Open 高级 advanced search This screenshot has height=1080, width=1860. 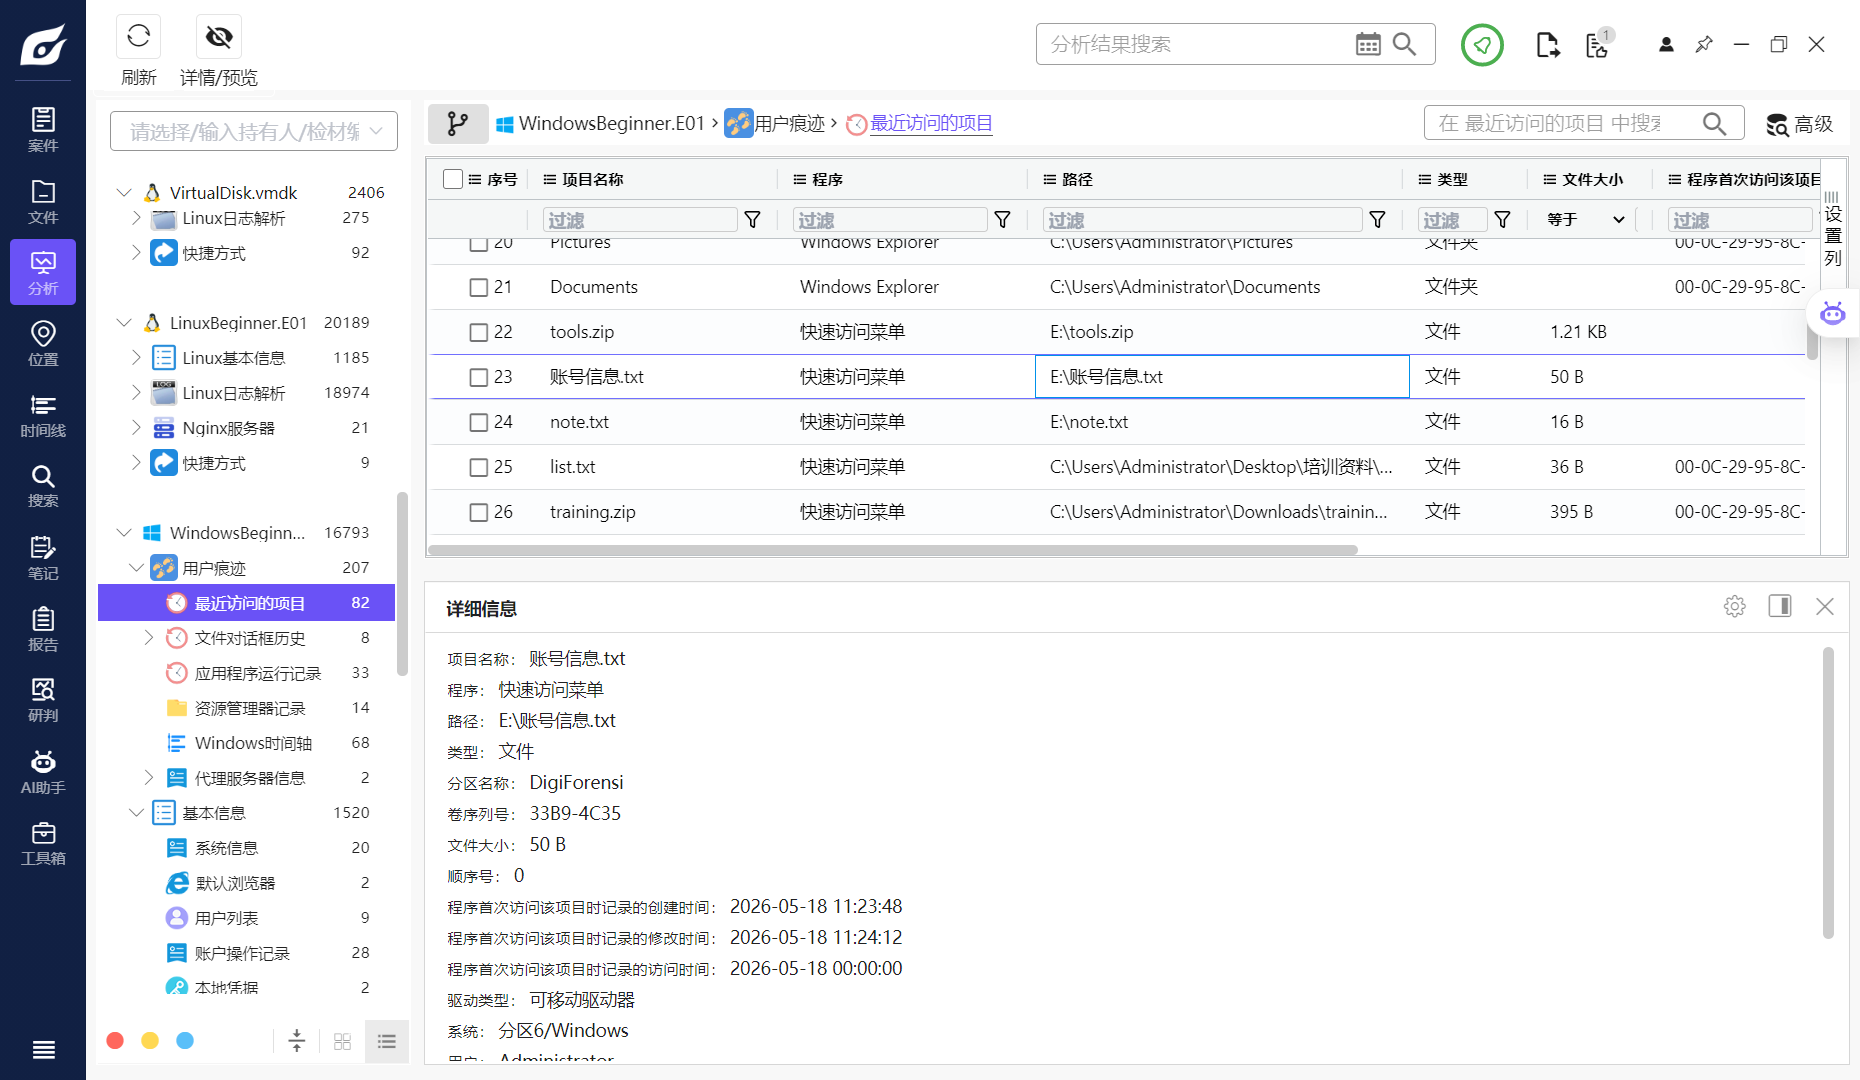[1799, 124]
